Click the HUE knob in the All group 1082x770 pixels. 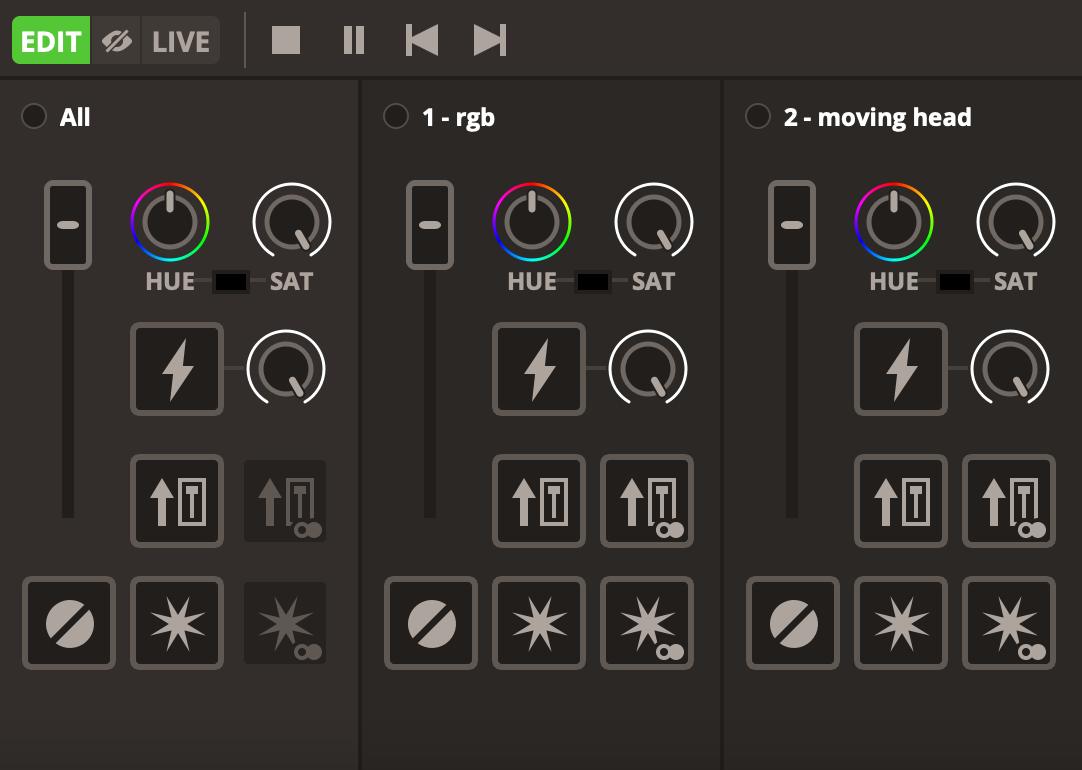pyautogui.click(x=170, y=222)
